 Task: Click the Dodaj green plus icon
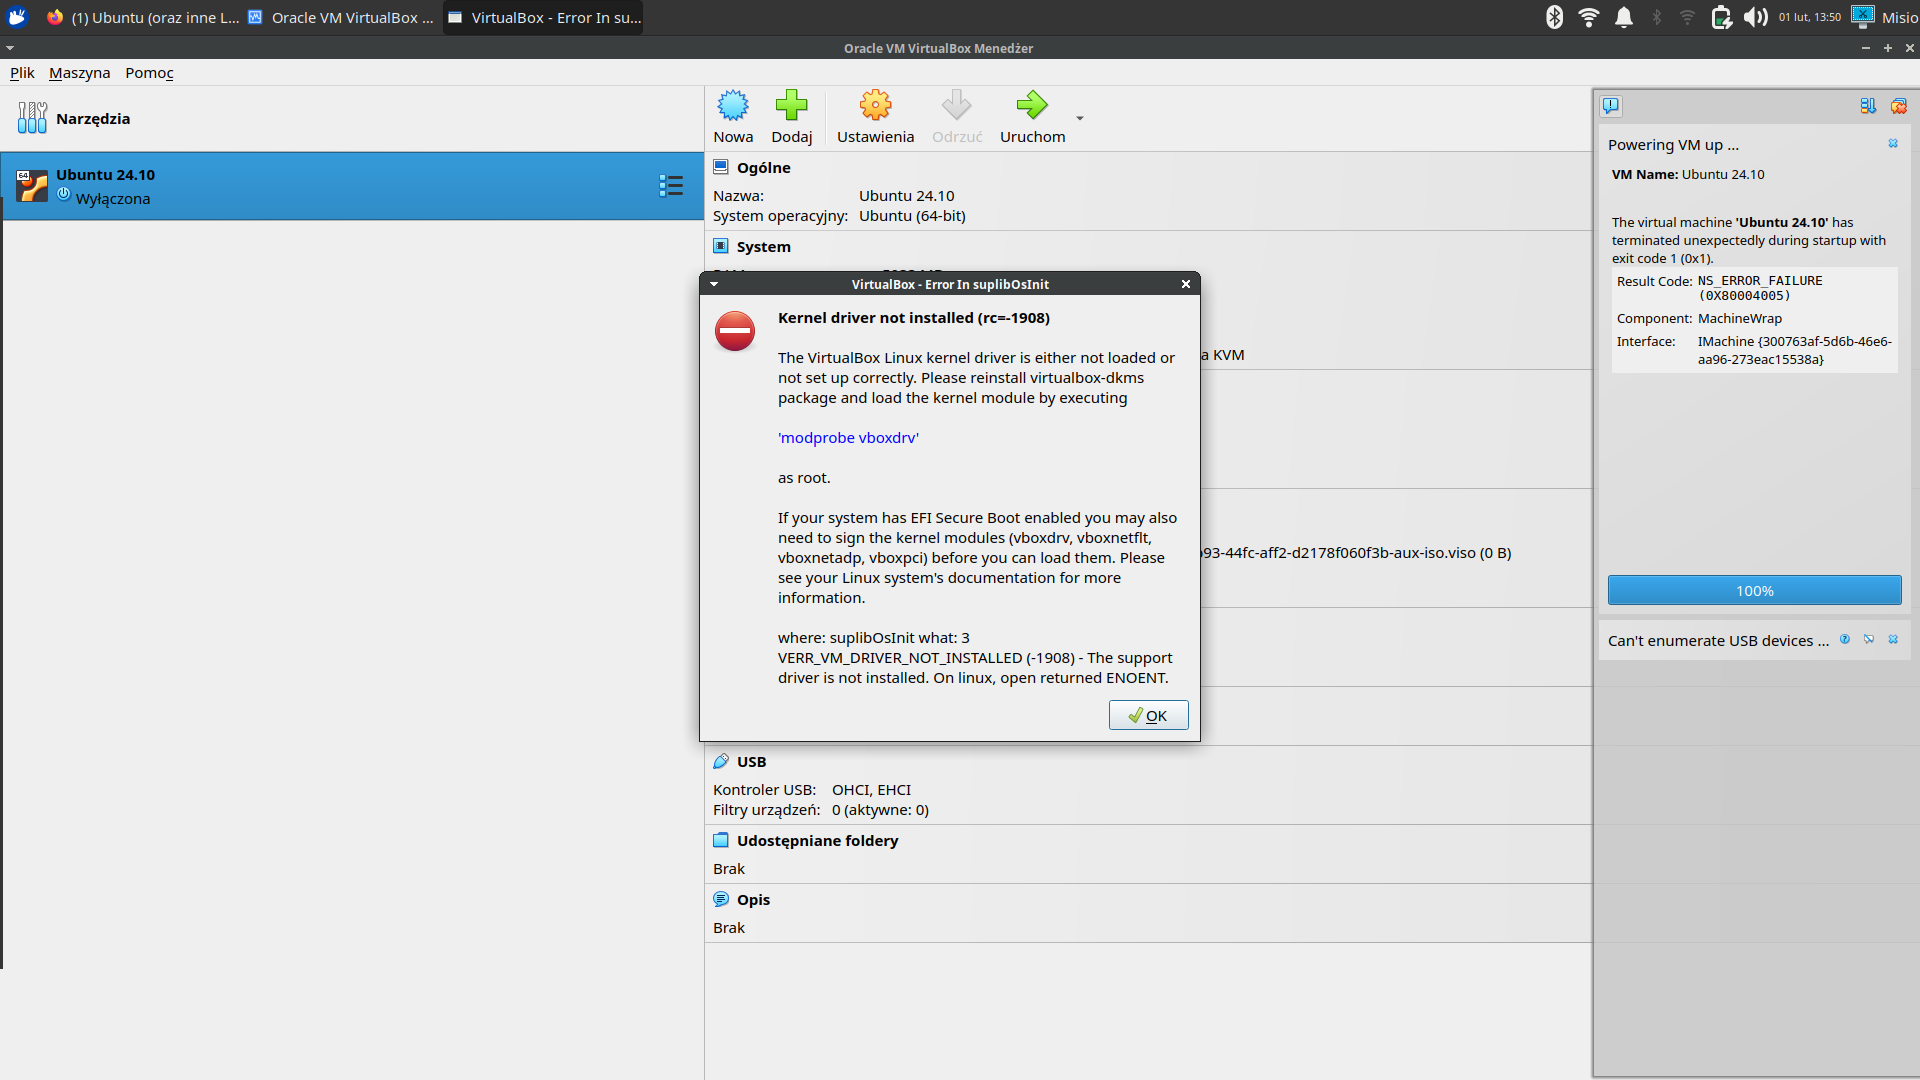pyautogui.click(x=791, y=105)
